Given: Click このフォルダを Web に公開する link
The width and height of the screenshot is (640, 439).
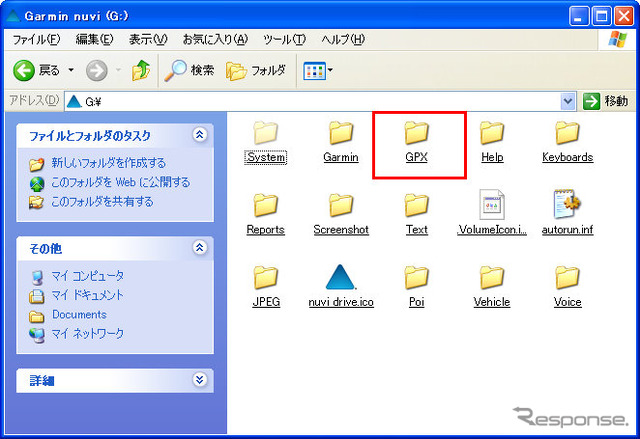Looking at the screenshot, I should pyautogui.click(x=120, y=182).
